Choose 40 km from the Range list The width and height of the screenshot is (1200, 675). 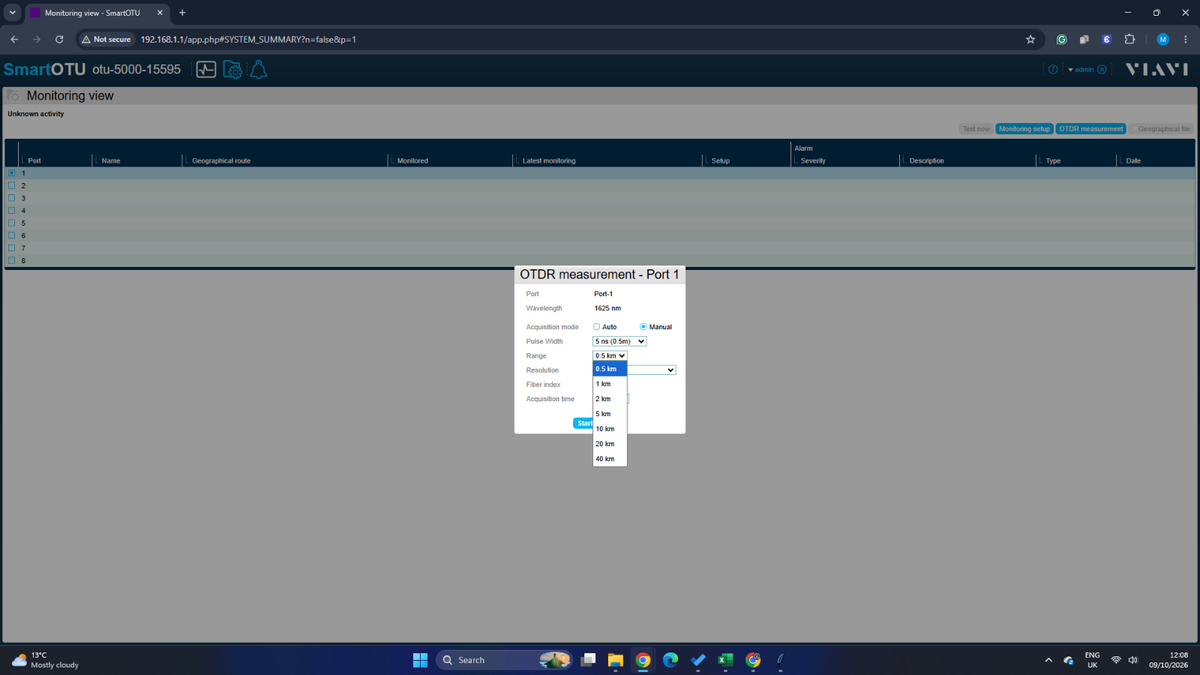(610, 459)
